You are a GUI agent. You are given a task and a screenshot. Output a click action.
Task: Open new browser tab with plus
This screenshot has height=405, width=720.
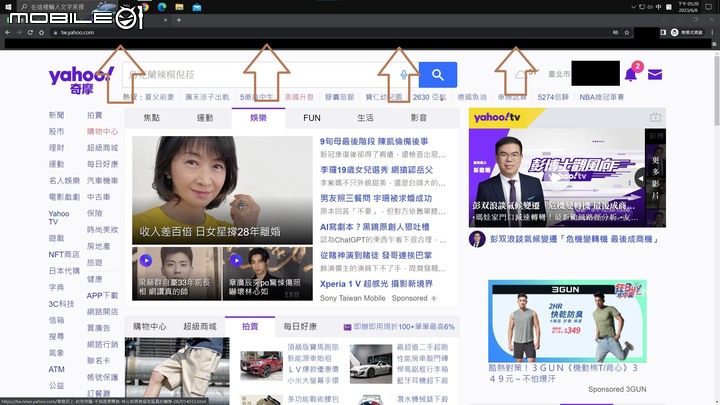179,20
